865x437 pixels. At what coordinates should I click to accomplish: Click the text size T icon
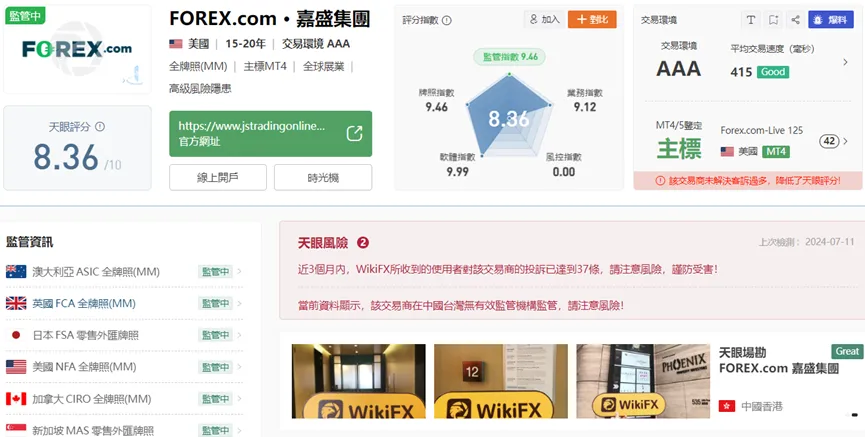tap(750, 20)
